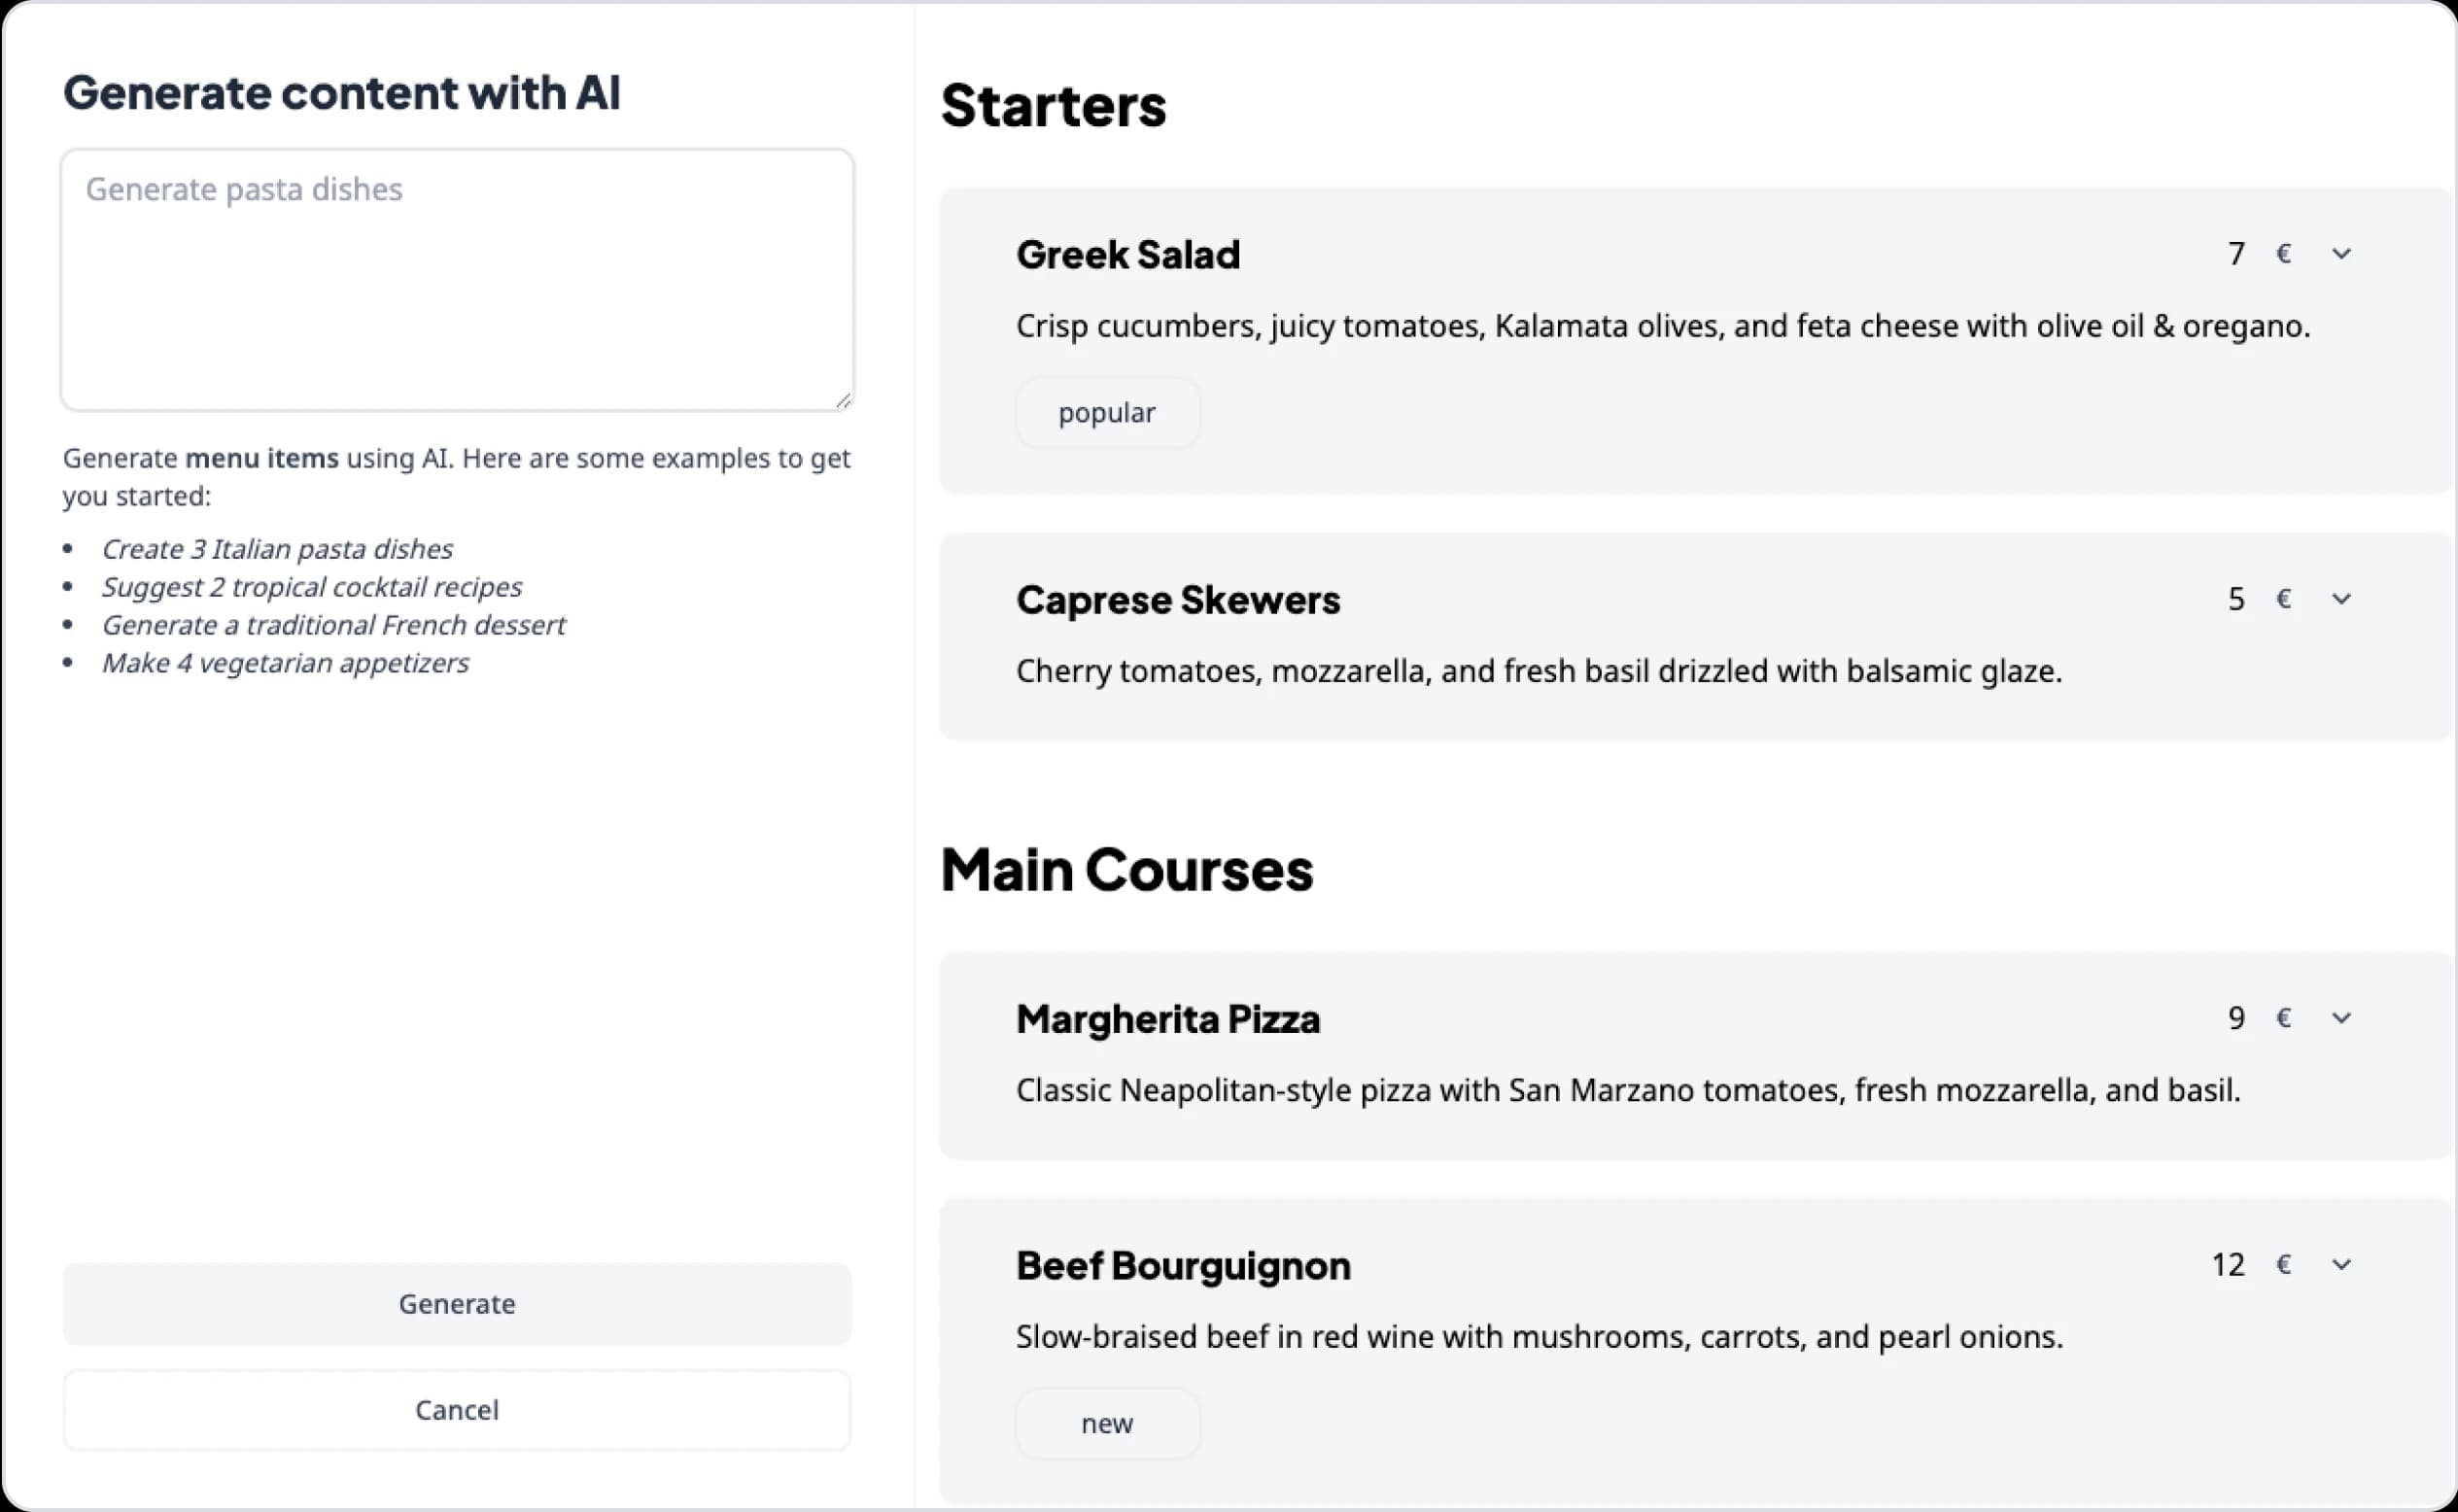Click the euro symbol on Caprese Skewers
The image size is (2458, 1512).
[x=2283, y=599]
